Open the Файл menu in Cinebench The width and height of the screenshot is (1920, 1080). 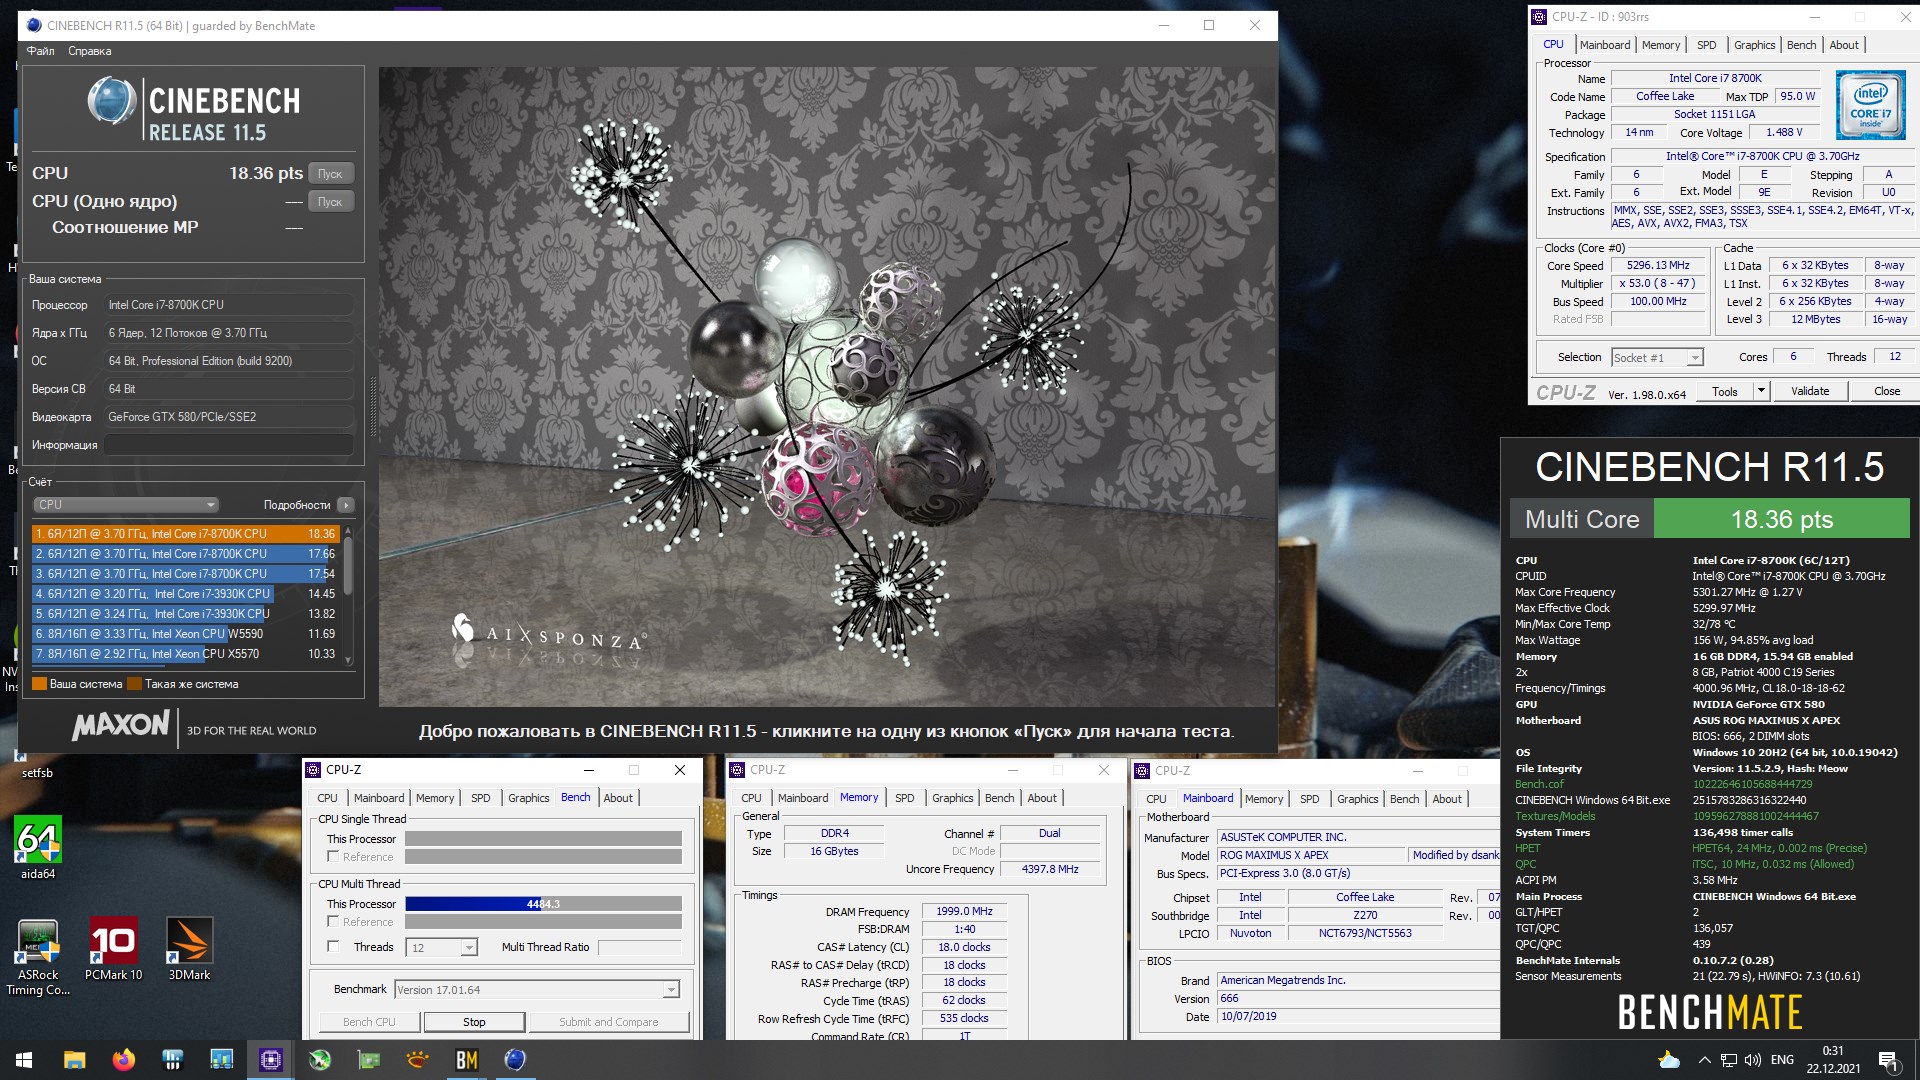tap(41, 51)
